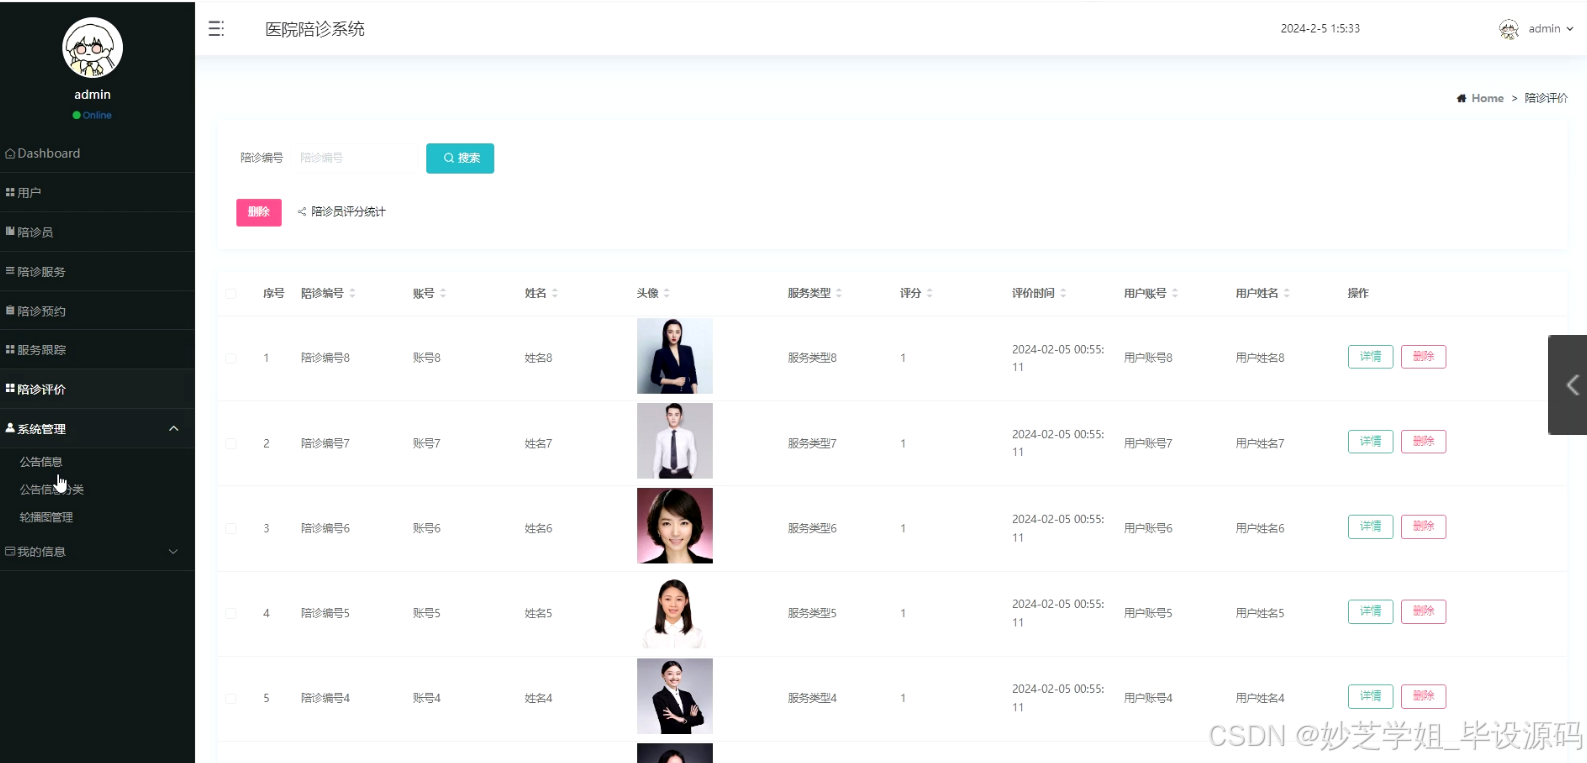Open the avatar photo for 姓名8
Viewport: 1587px width, 763px height.
[675, 356]
